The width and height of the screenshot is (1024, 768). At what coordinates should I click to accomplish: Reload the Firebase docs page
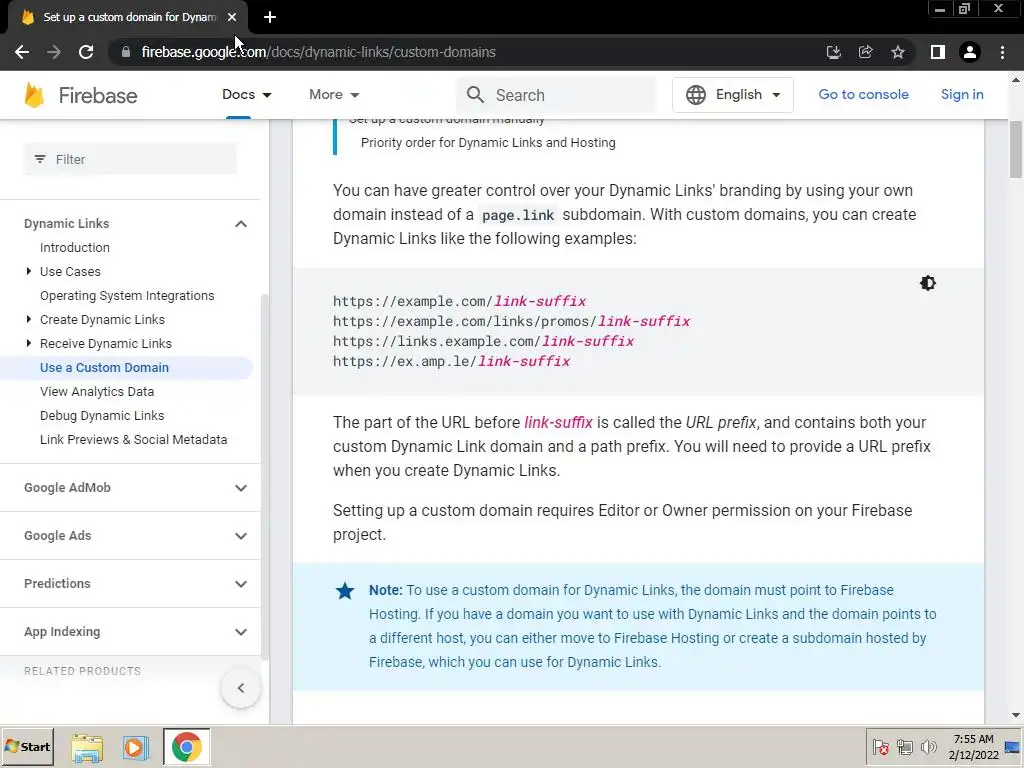coord(86,52)
